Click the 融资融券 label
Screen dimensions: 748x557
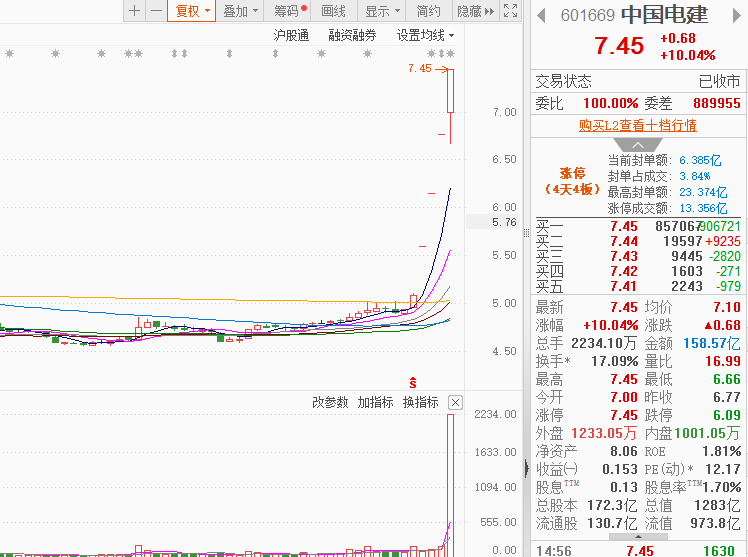click(352, 35)
